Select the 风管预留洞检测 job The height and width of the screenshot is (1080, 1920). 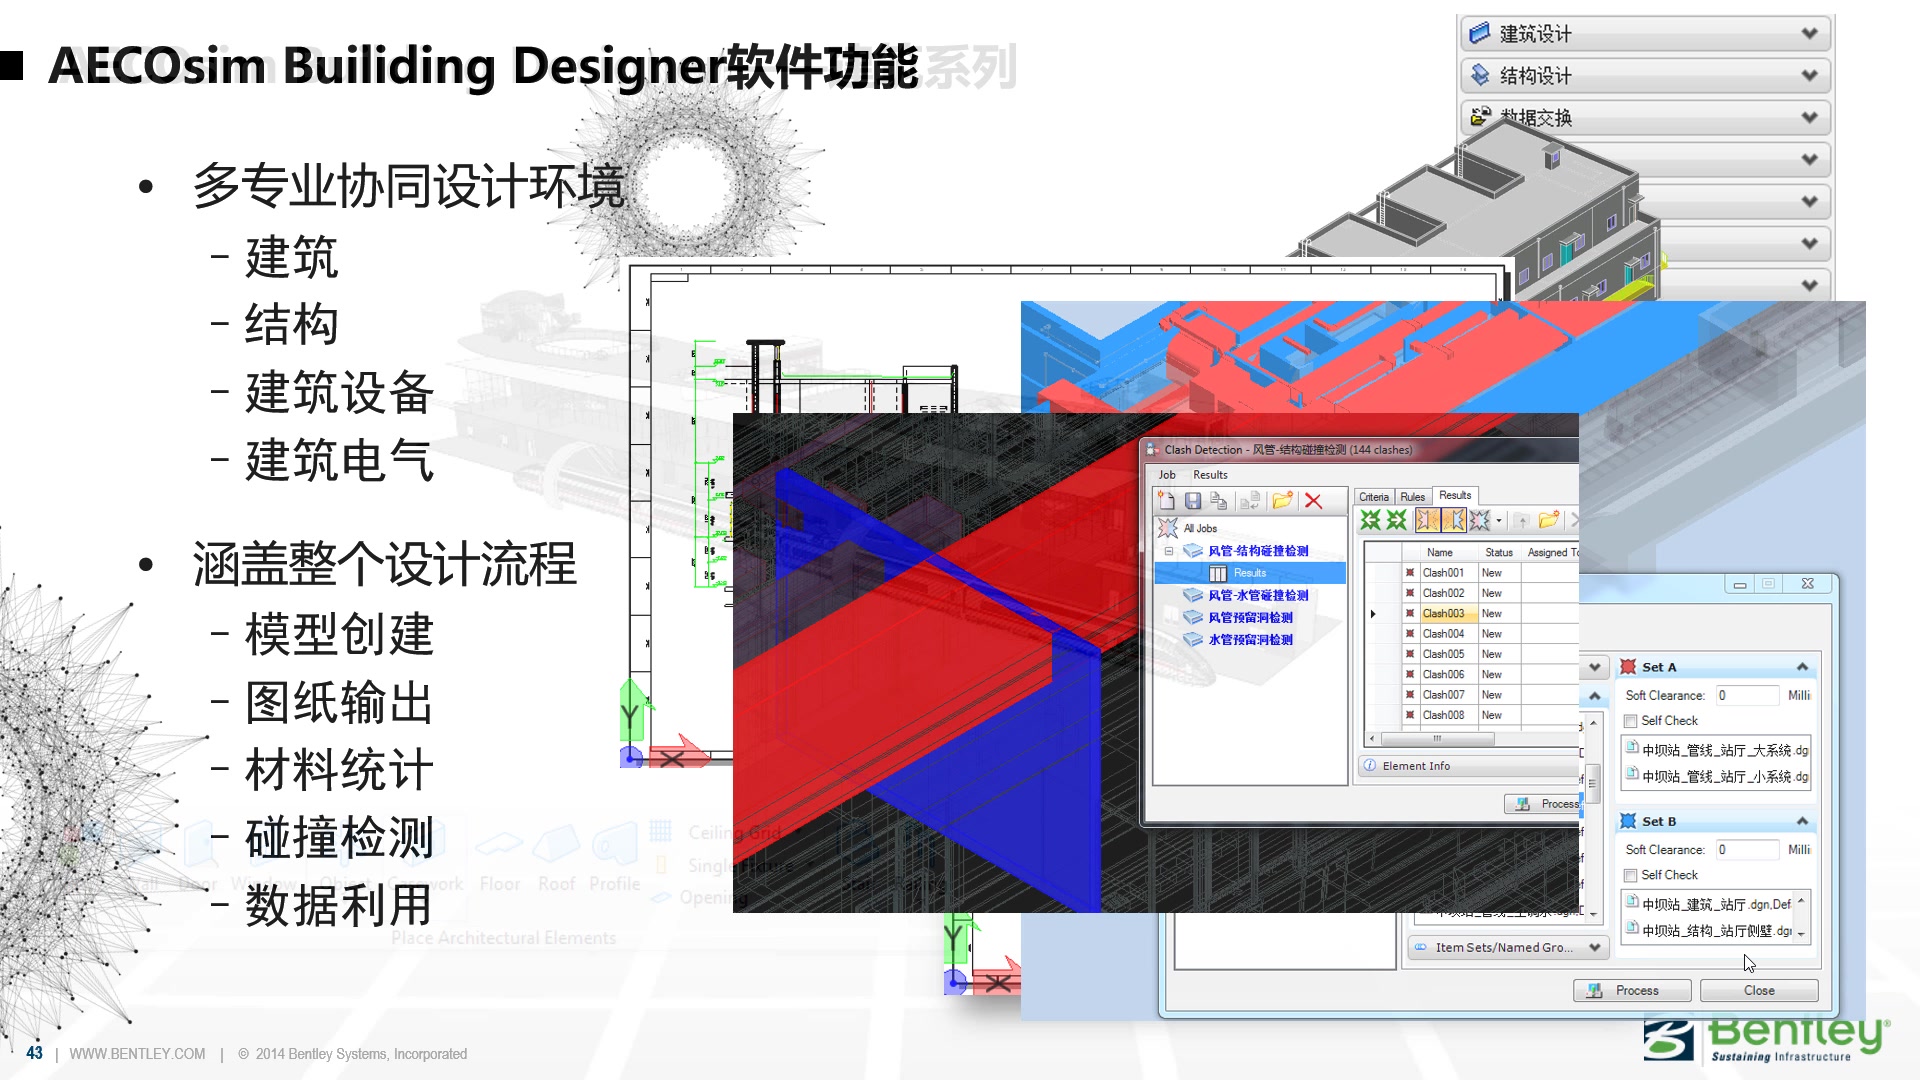point(1250,617)
